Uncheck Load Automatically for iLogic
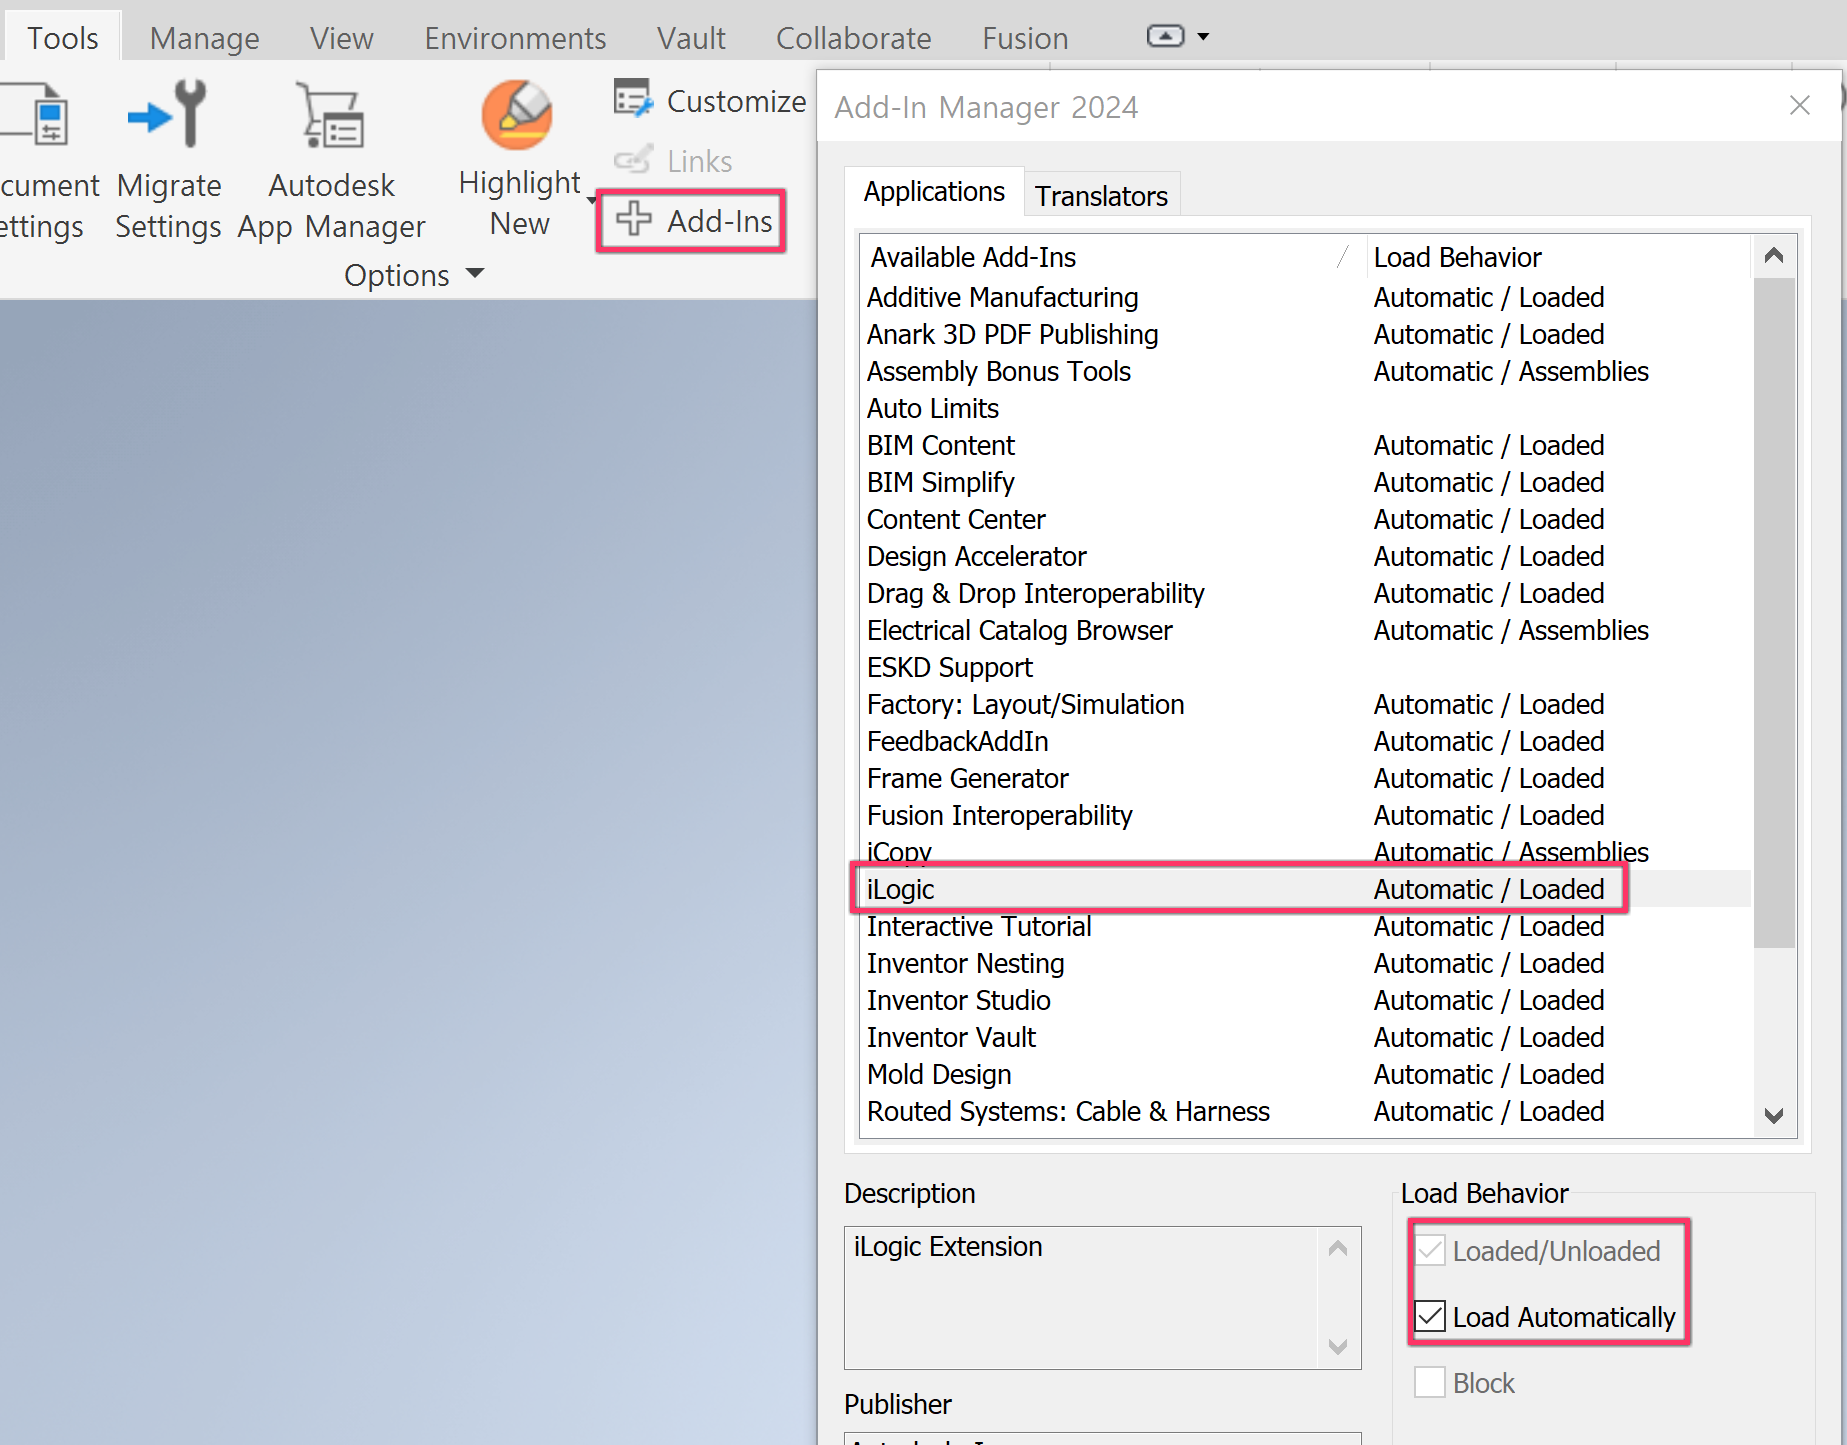 pos(1430,1317)
